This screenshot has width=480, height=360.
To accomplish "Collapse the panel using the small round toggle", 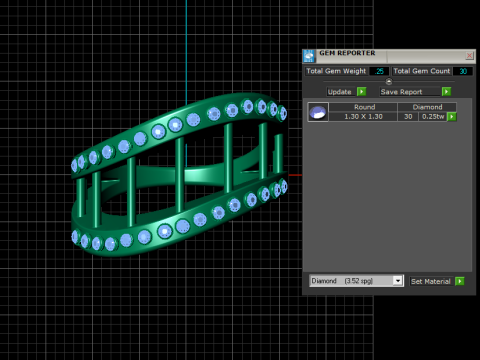I will point(389,81).
